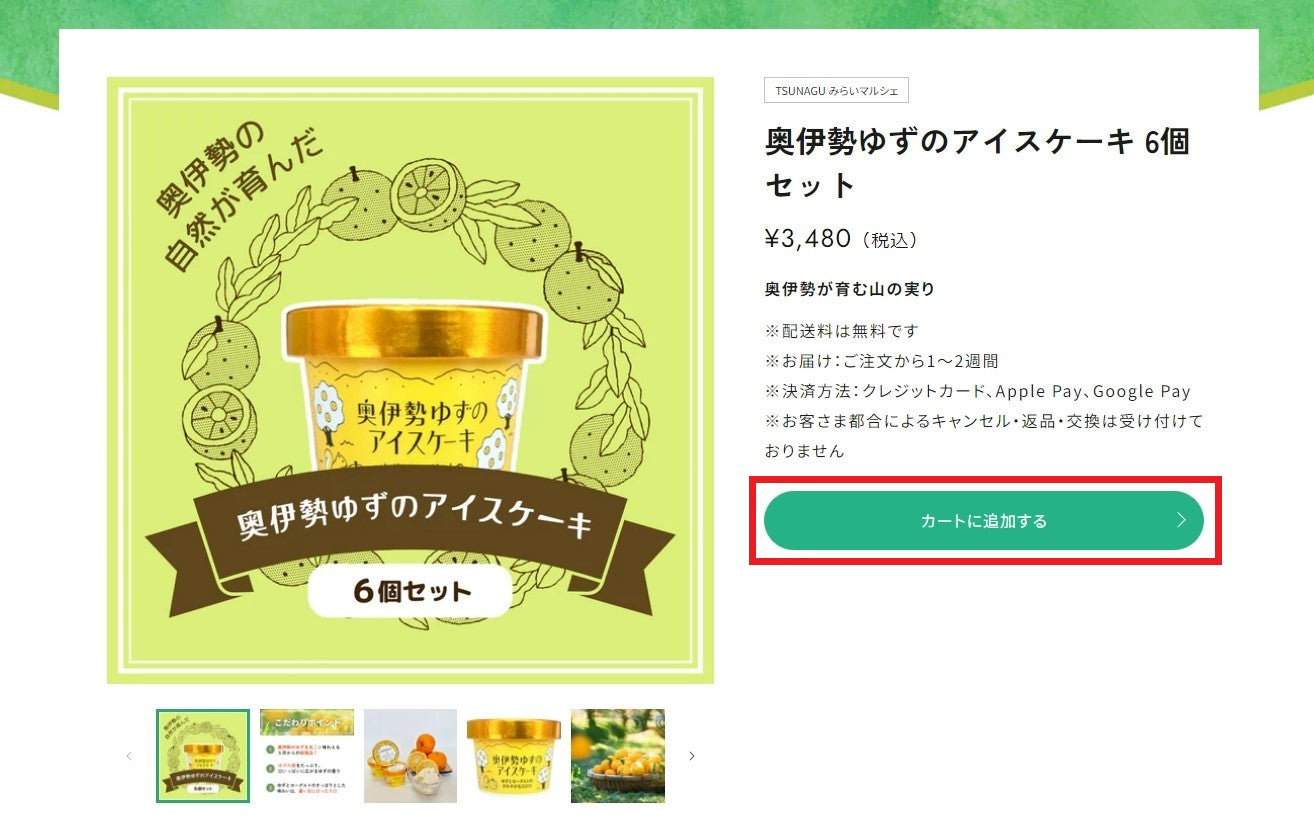Click the right chevron inside the cart button
The height and width of the screenshot is (817, 1314).
1181,520
